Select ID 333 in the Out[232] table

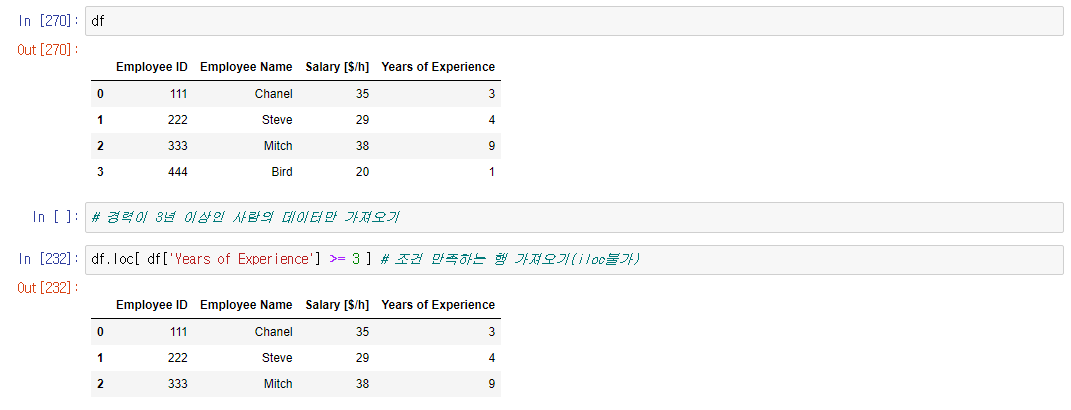tap(178, 384)
